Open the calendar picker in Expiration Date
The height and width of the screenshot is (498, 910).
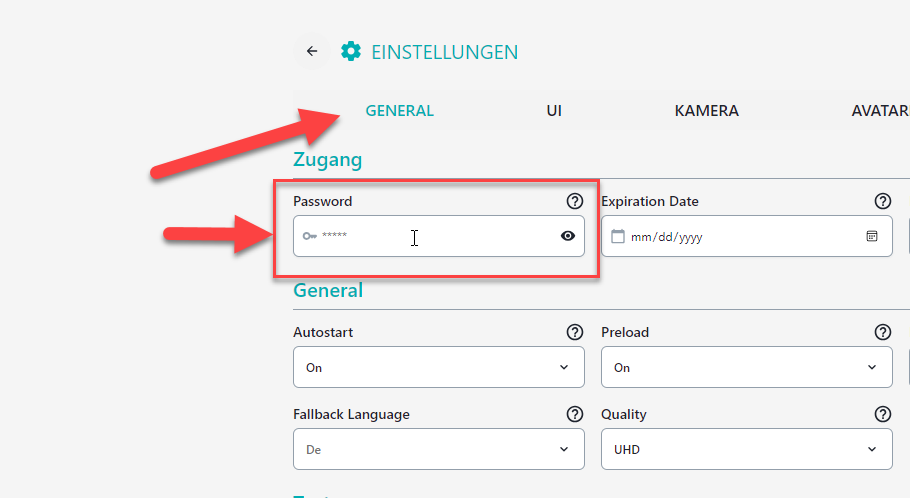(872, 236)
